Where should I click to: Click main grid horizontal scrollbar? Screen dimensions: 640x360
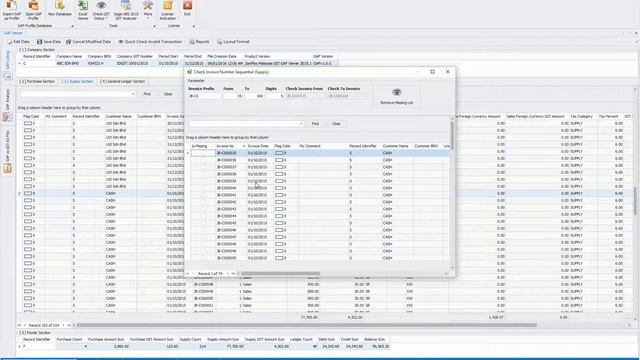click(307, 325)
